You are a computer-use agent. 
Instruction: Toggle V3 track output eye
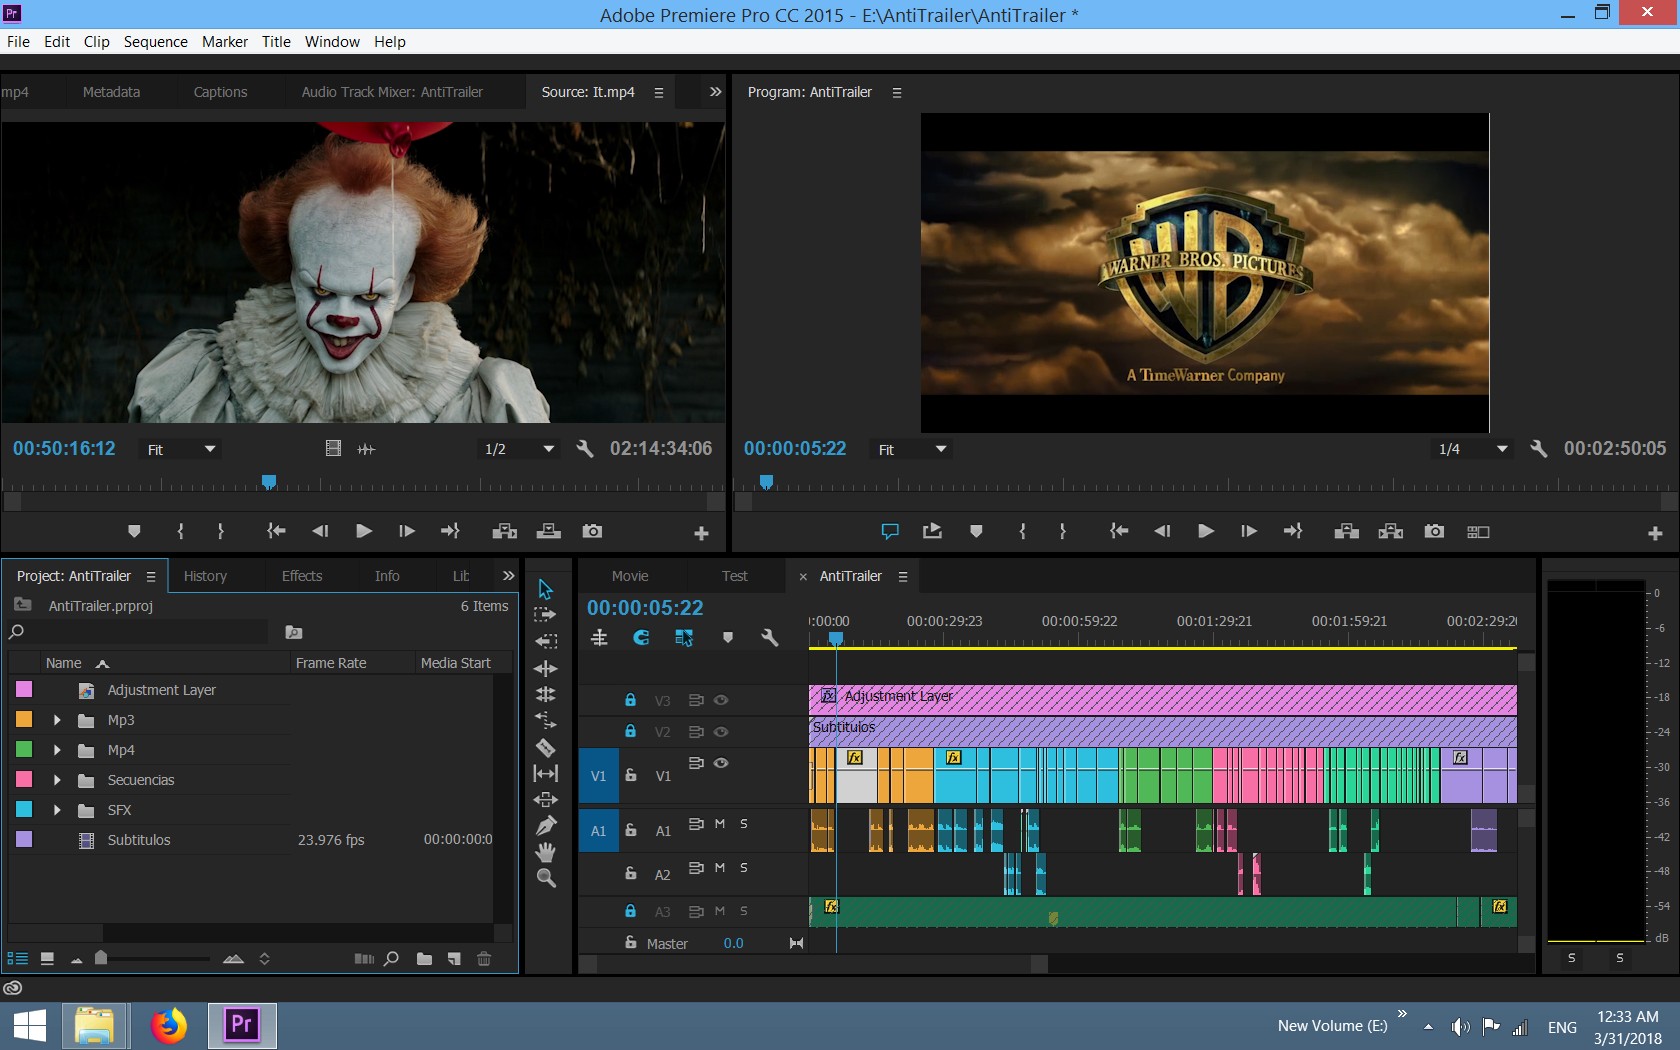721,700
